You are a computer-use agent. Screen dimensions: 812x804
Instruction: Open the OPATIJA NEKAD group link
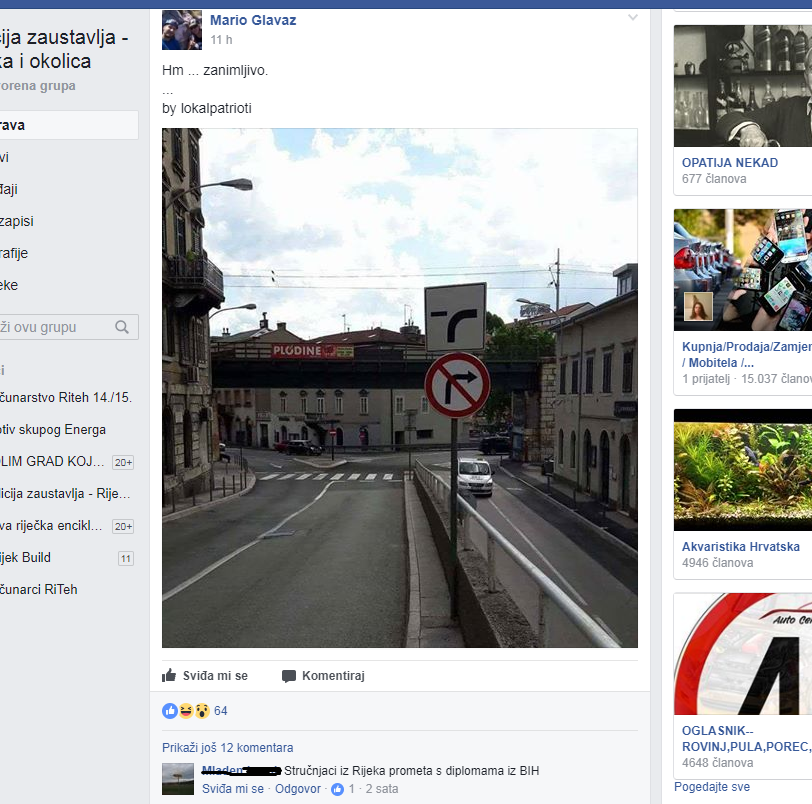pos(729,163)
